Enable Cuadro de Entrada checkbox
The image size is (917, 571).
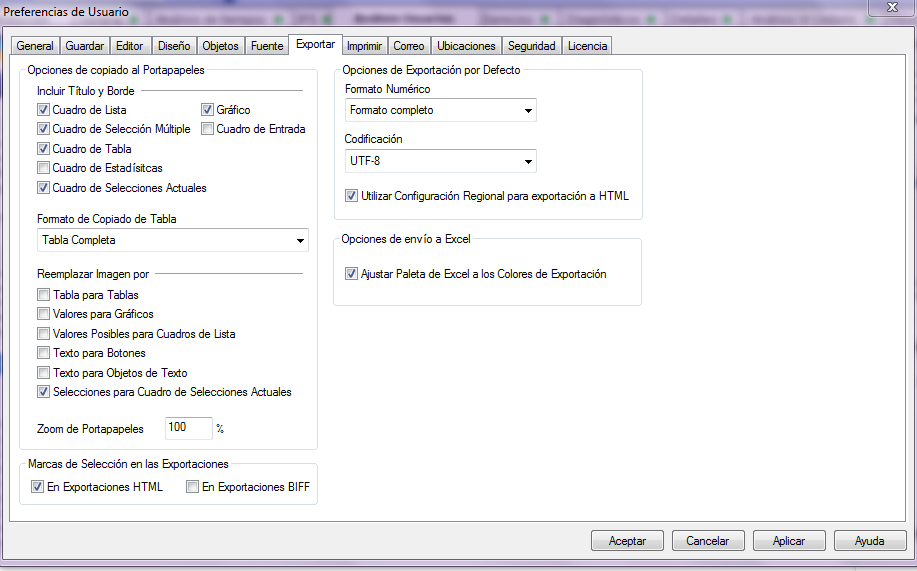click(207, 129)
